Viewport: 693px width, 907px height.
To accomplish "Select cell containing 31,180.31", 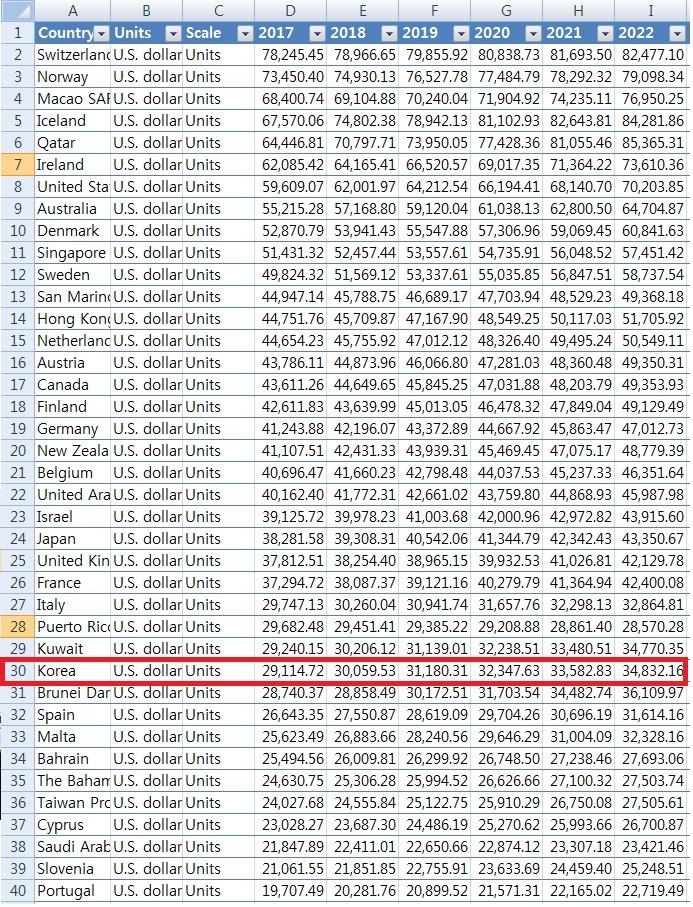I will pos(434,671).
